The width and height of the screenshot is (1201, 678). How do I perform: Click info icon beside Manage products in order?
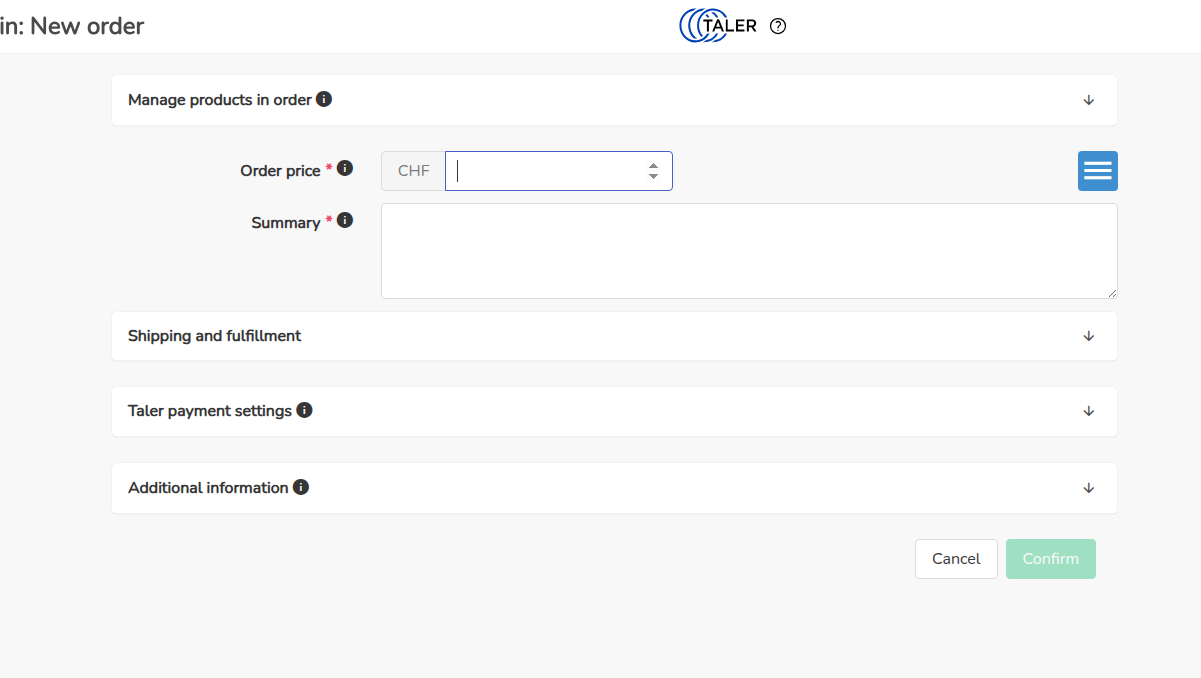coord(324,99)
